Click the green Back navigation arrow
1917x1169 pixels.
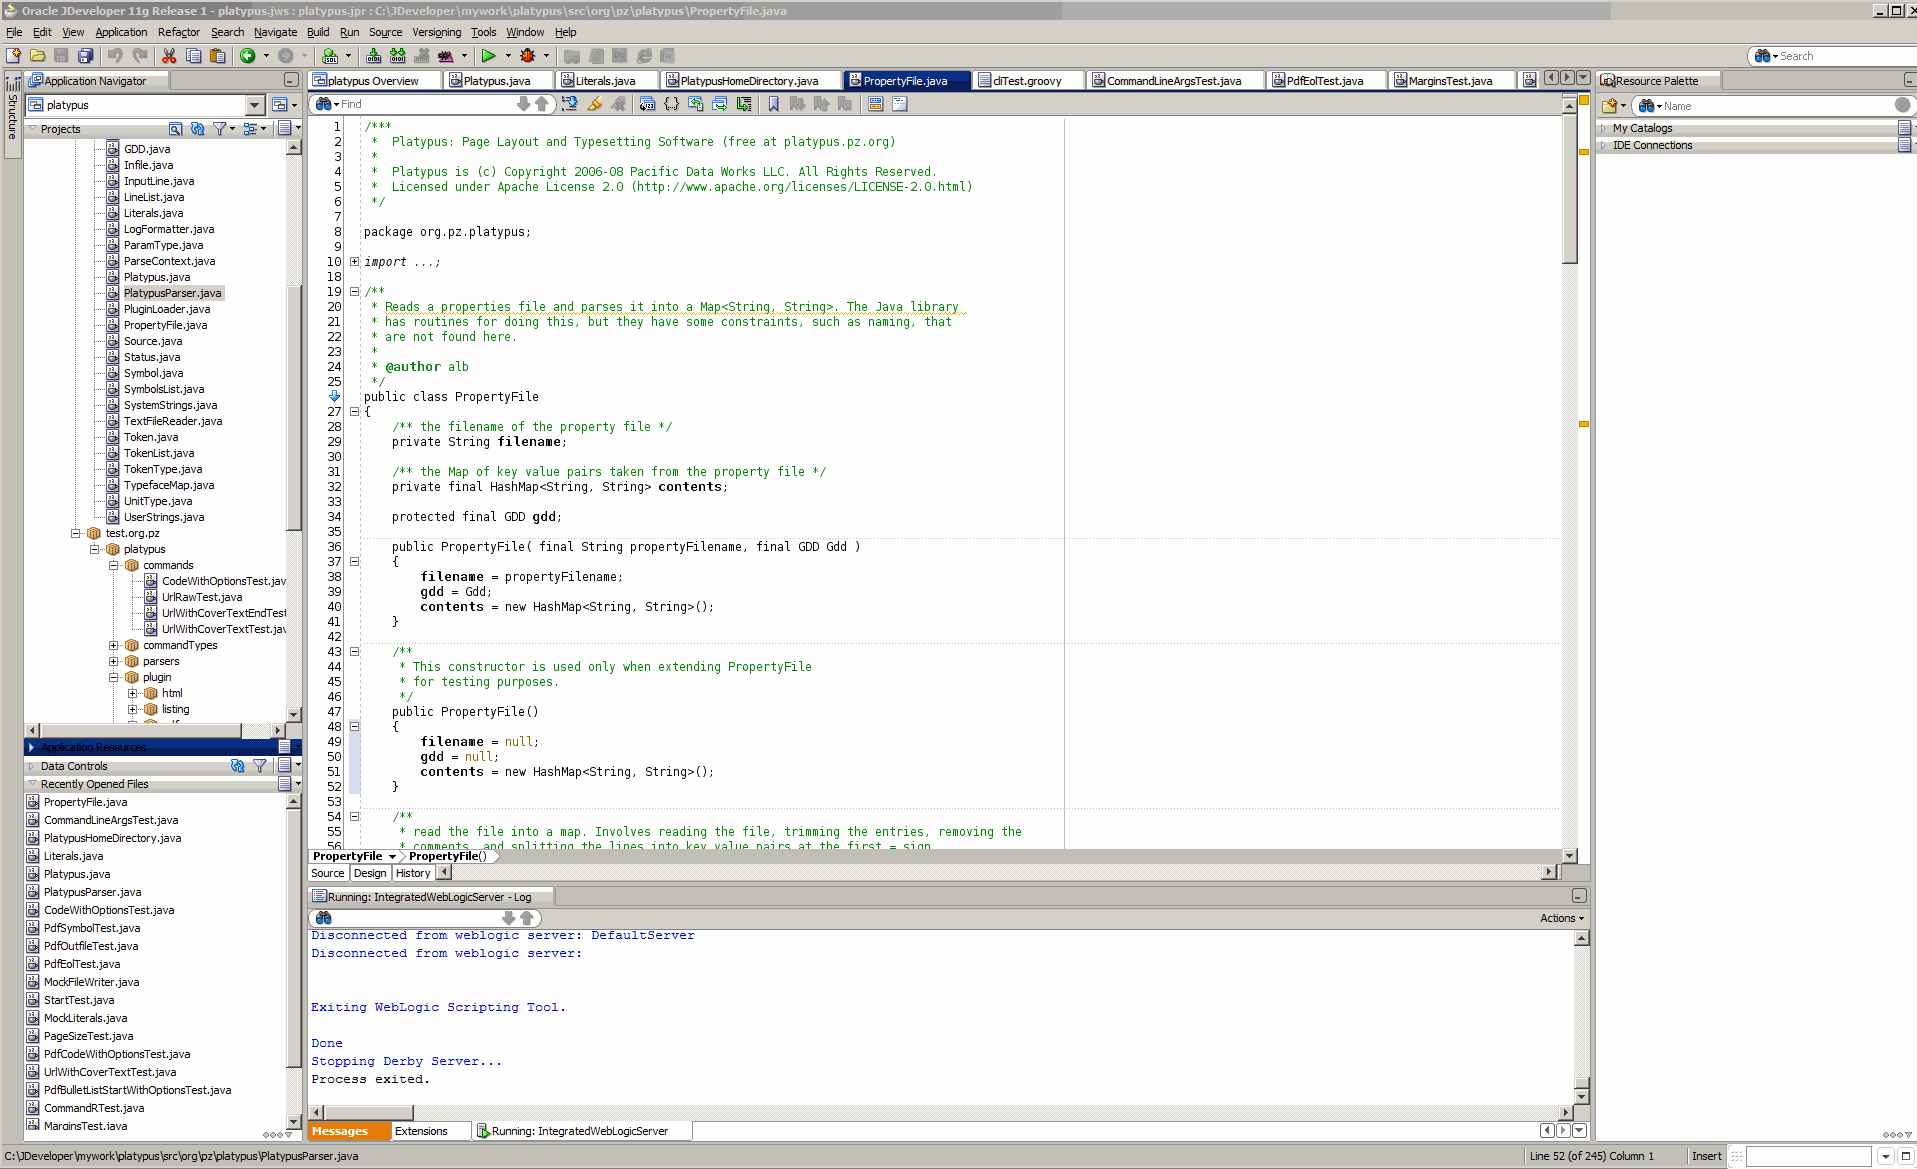coord(247,56)
